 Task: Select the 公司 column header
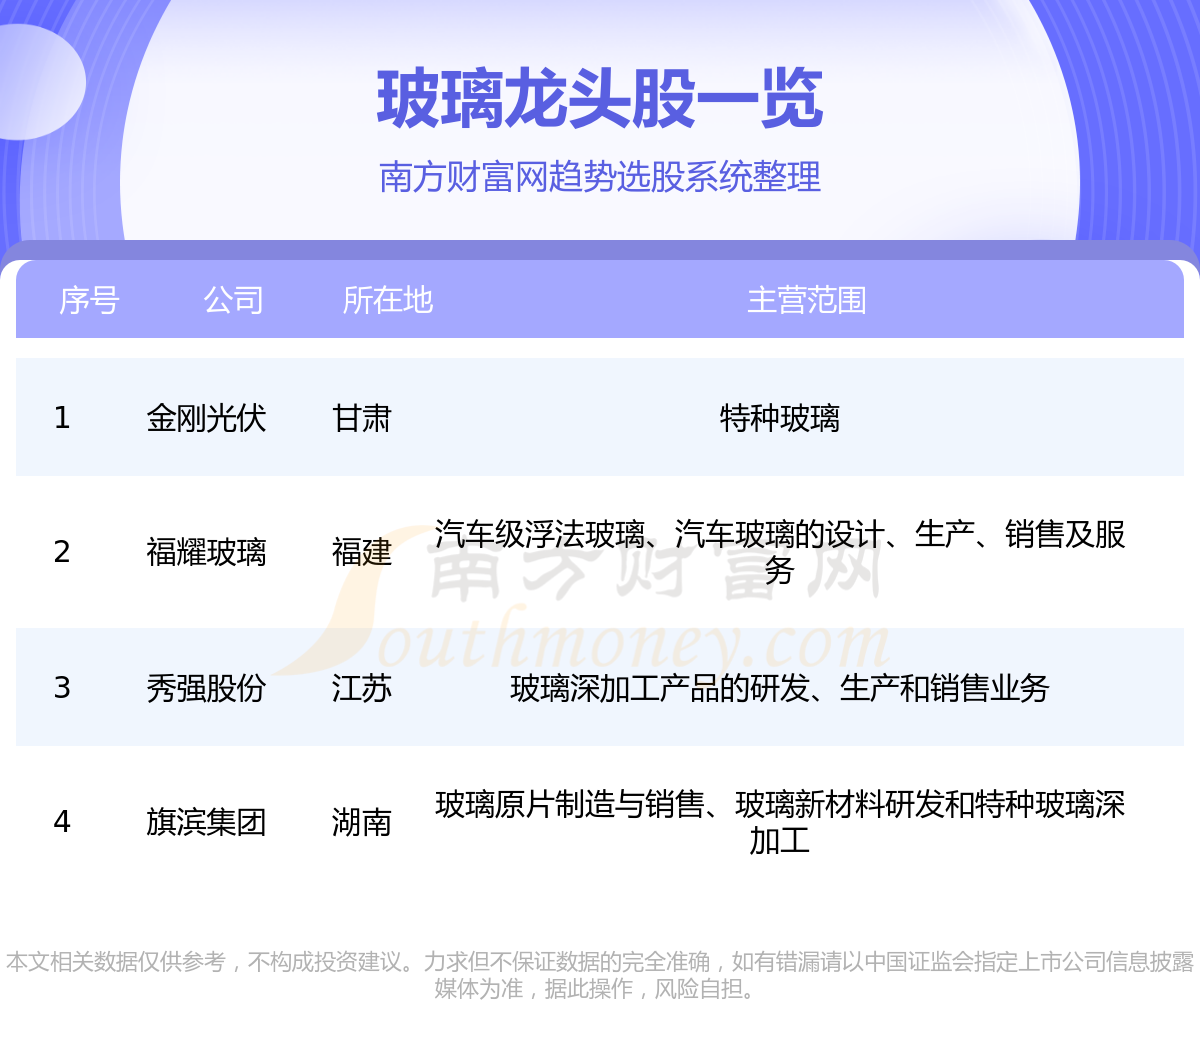[233, 300]
